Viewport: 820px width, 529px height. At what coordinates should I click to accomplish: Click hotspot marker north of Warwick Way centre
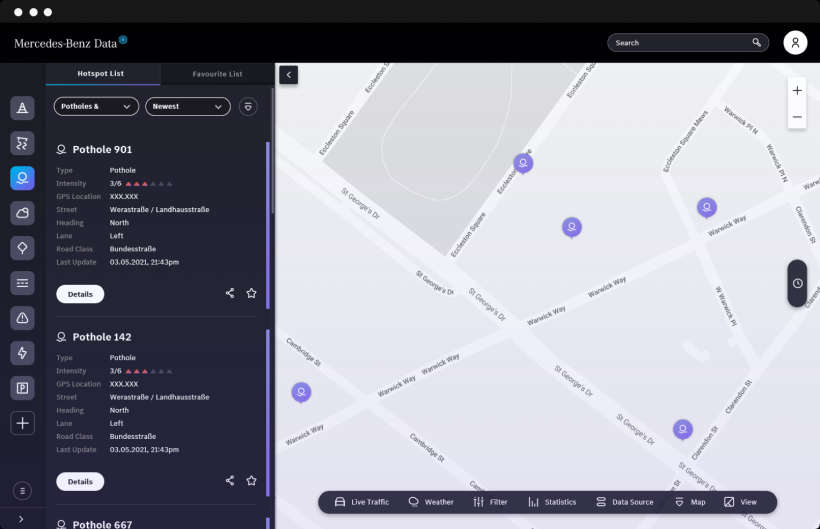coord(572,227)
